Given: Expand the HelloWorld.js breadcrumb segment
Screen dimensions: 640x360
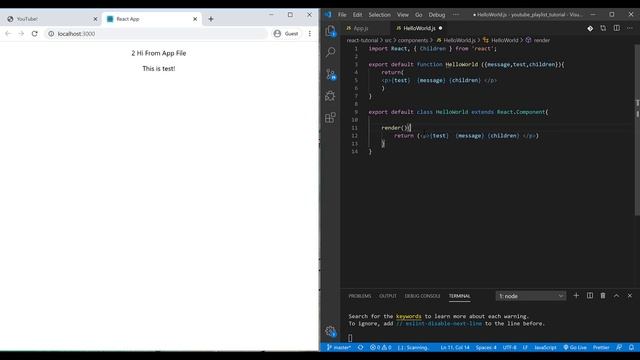Looking at the screenshot, I should [456, 40].
